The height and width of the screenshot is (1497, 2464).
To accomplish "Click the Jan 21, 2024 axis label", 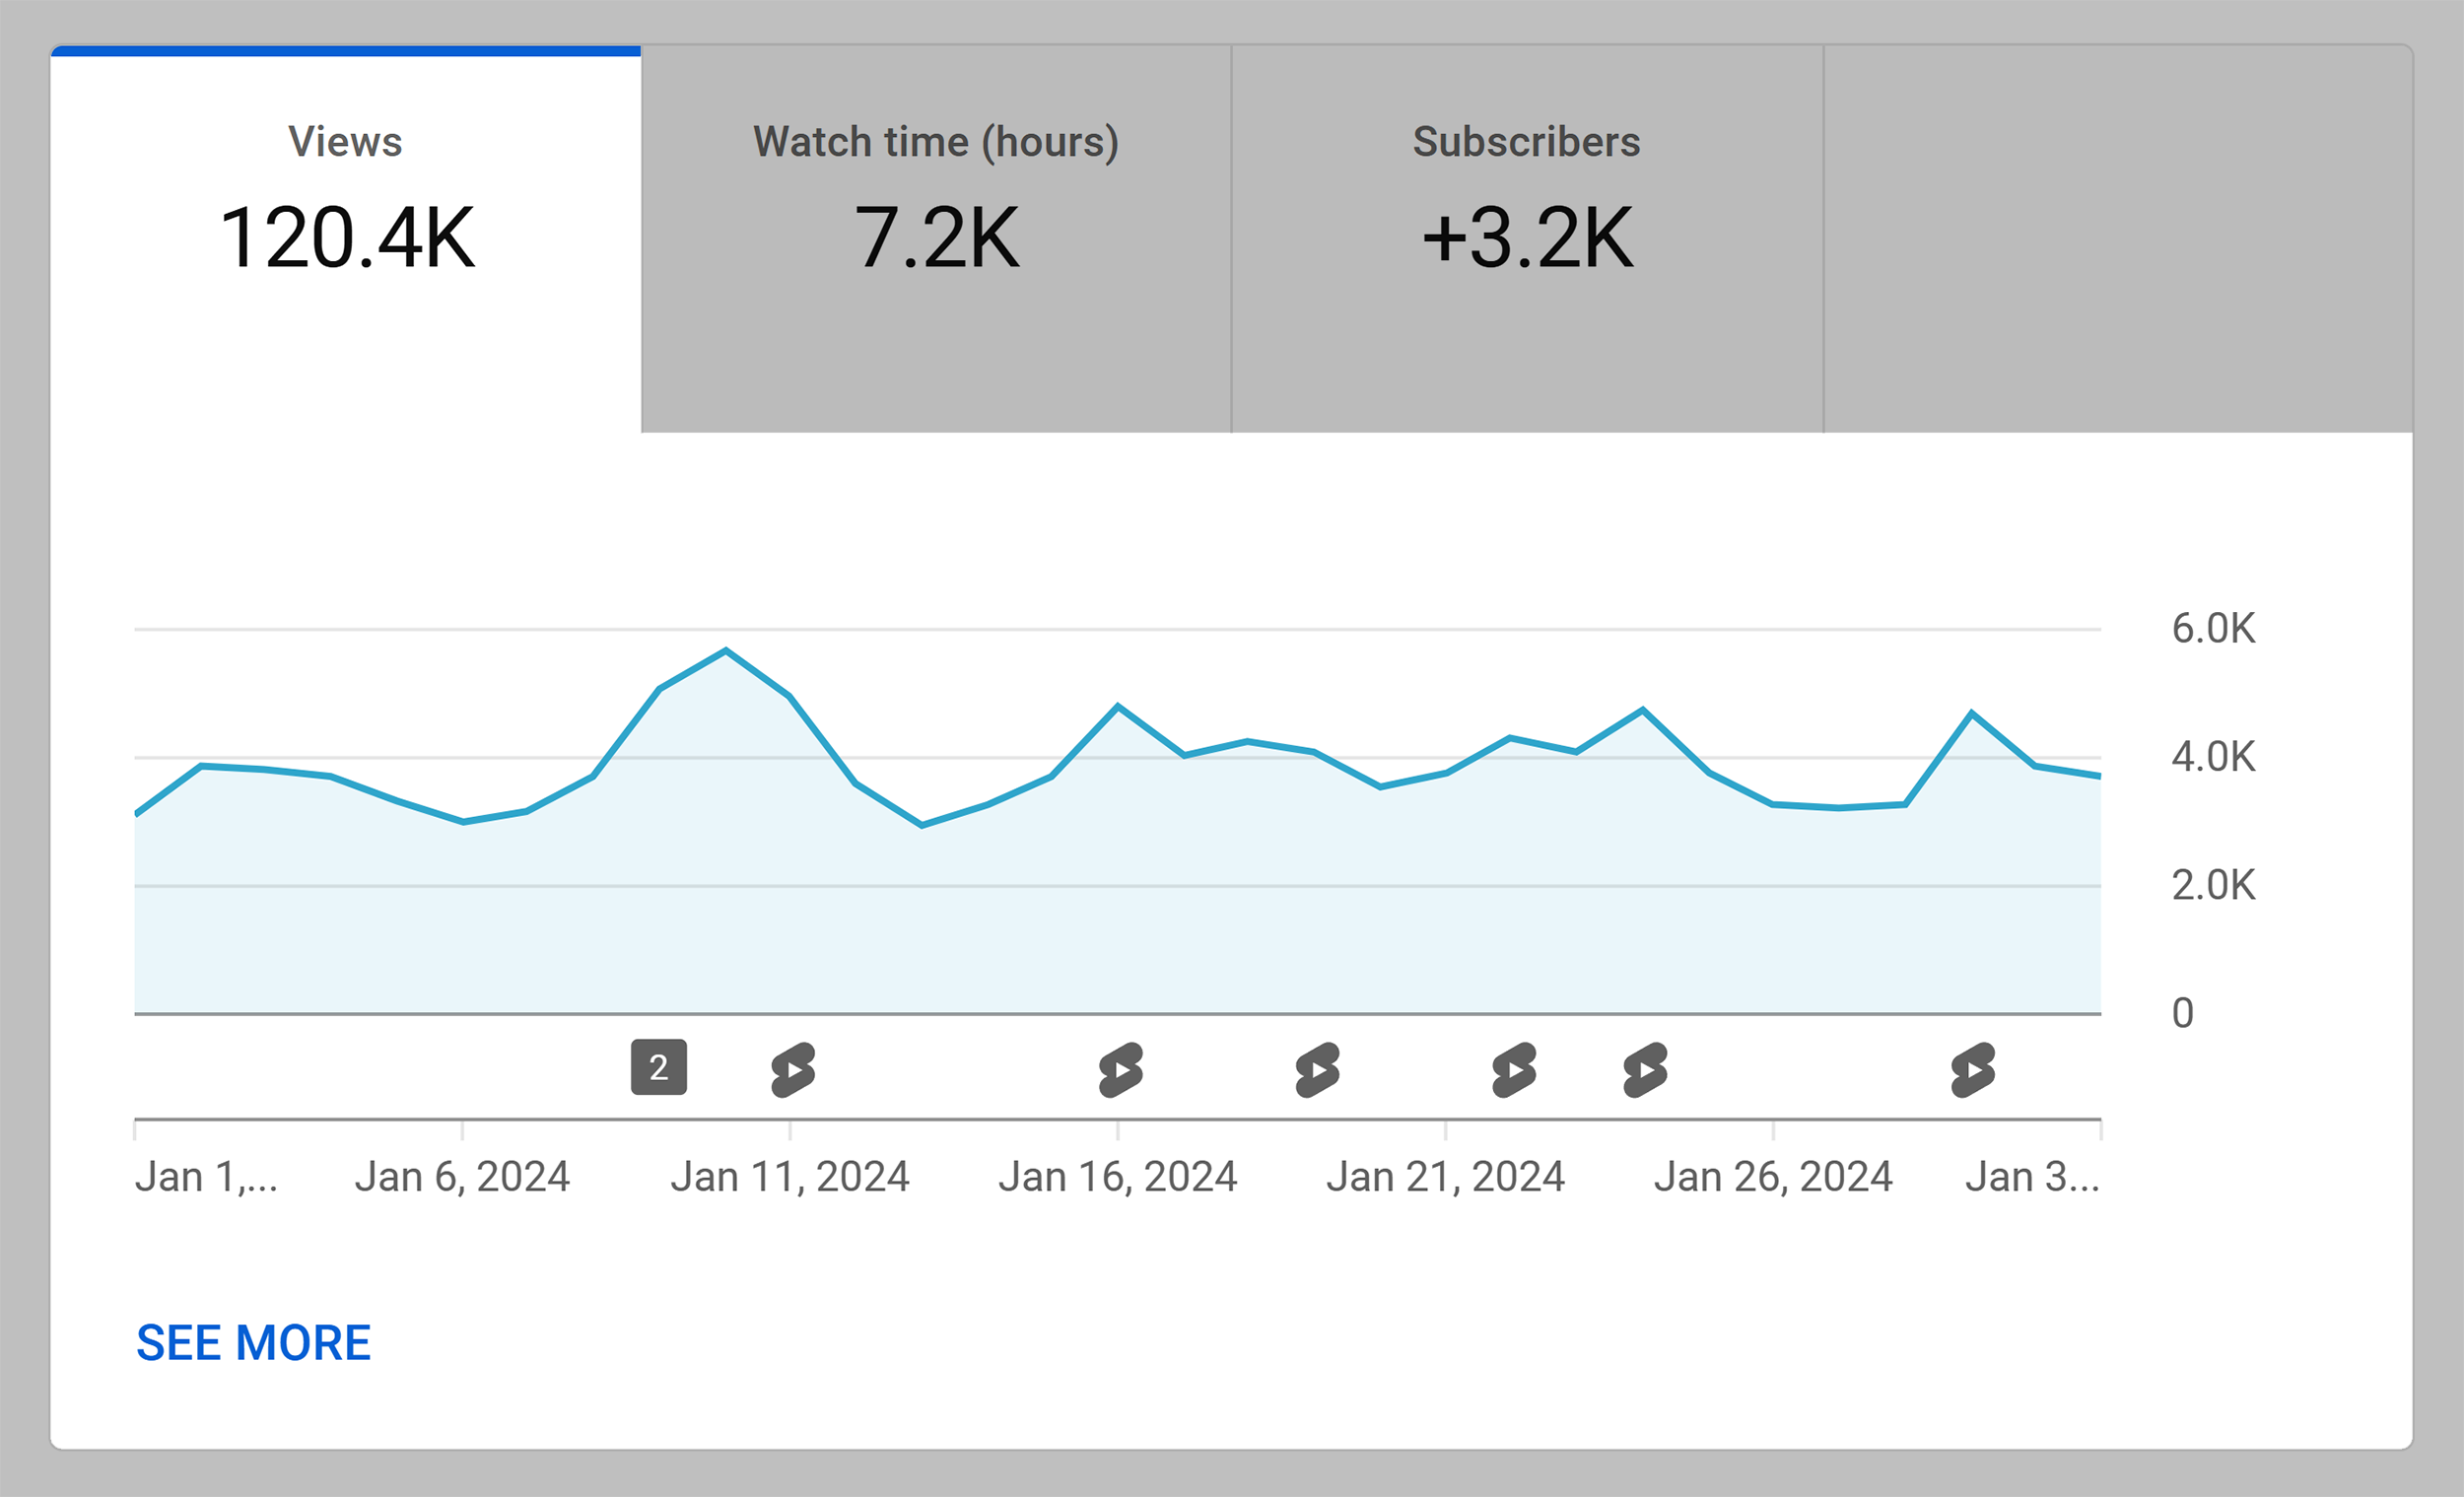I will pyautogui.click(x=1446, y=1177).
